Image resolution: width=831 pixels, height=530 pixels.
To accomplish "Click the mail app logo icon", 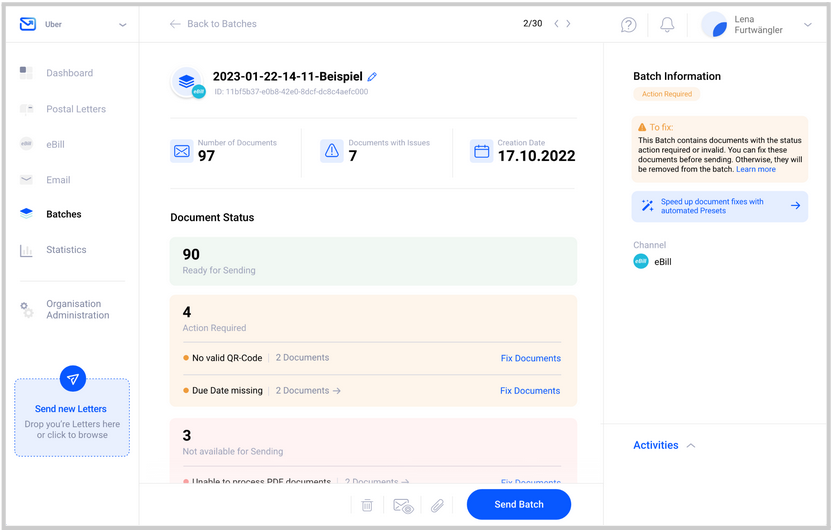I will [x=28, y=24].
